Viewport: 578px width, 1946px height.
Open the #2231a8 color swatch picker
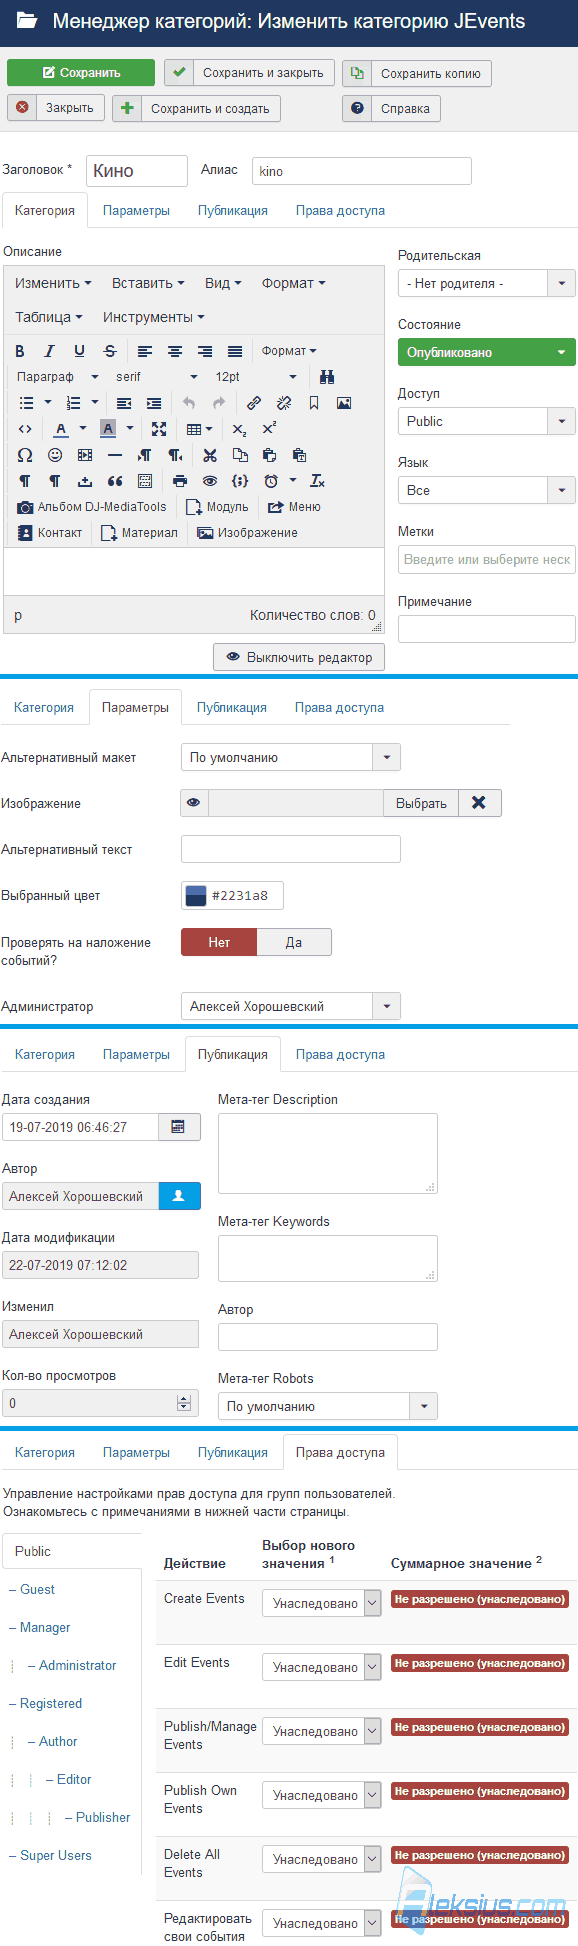point(196,896)
